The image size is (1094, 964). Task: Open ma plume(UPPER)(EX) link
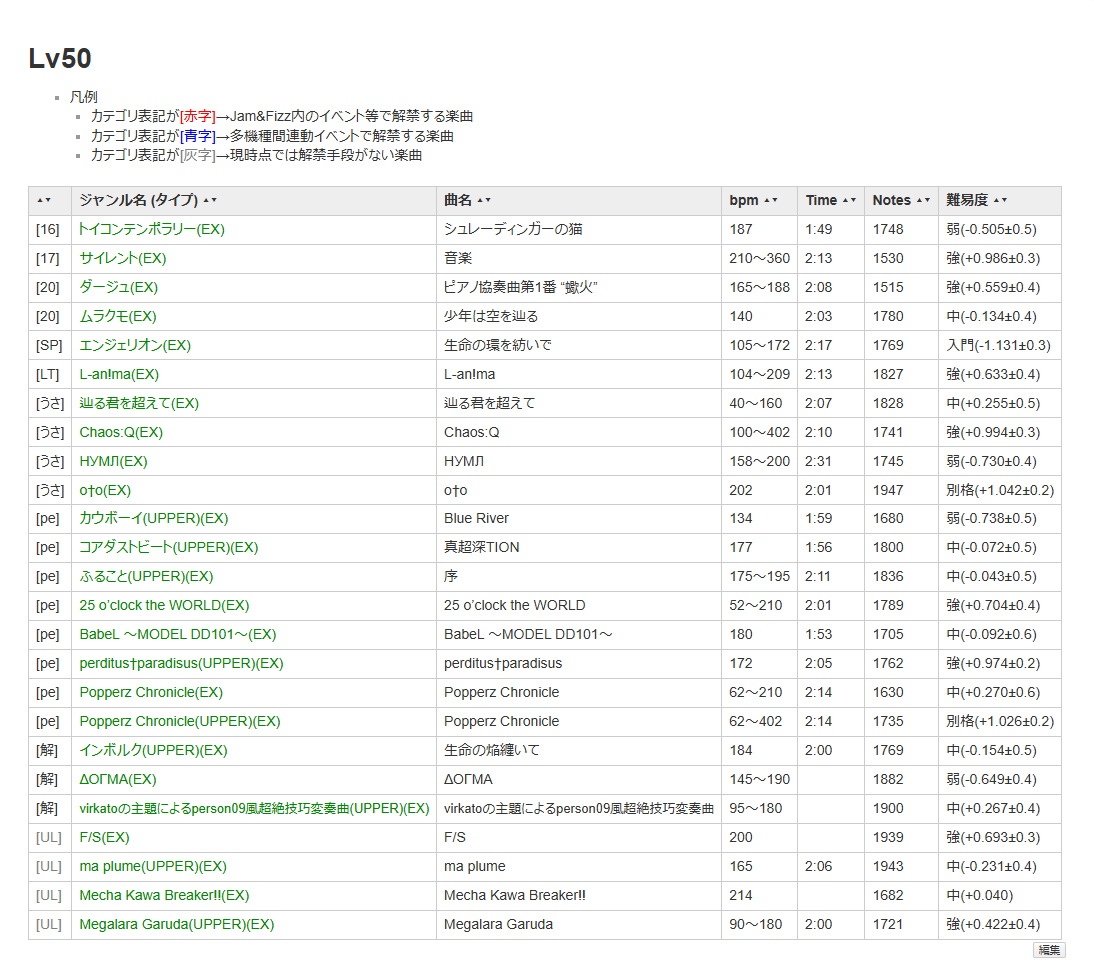pos(153,866)
